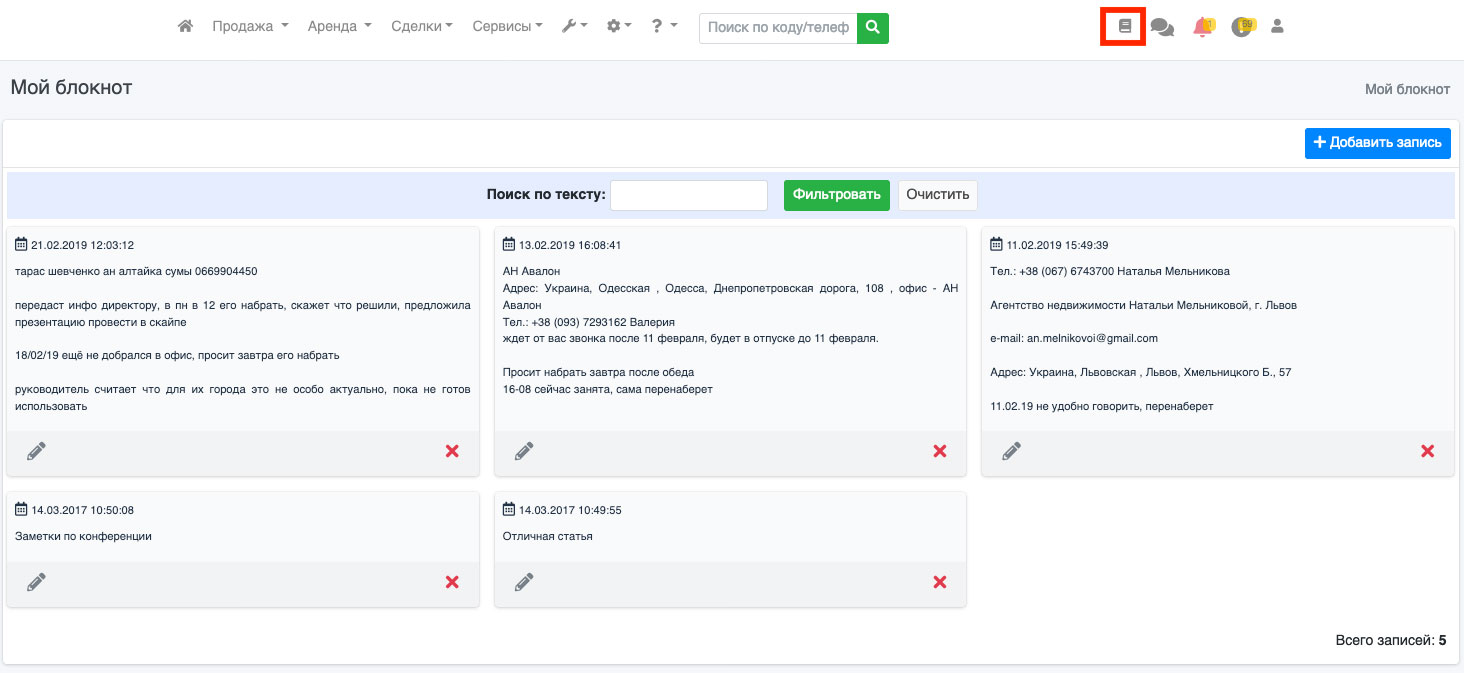Click the Поиск по тексту input field
The width and height of the screenshot is (1464, 673).
point(688,195)
